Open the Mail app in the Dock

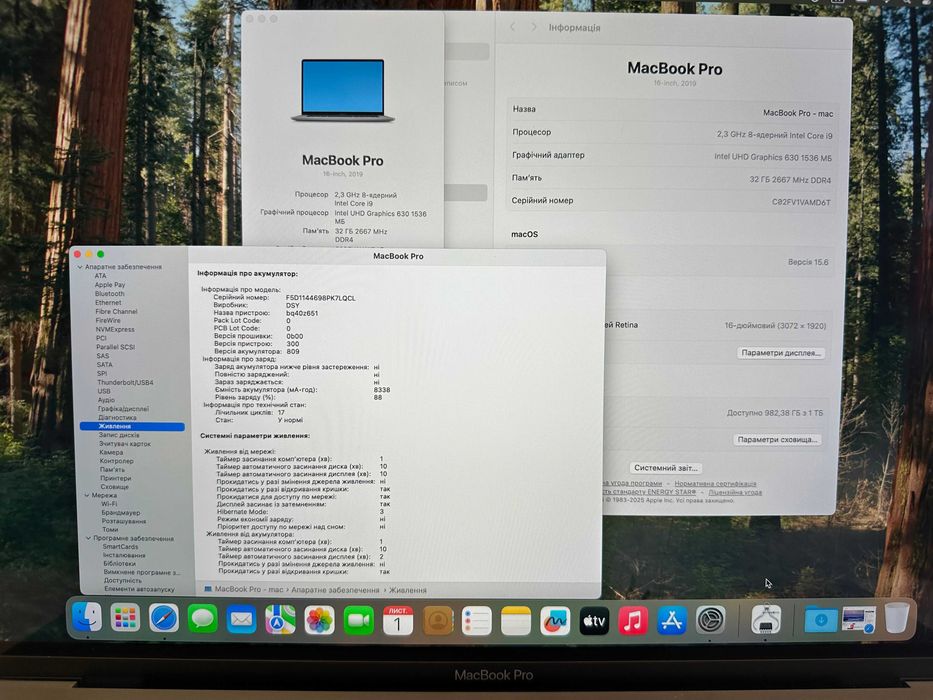(x=241, y=620)
